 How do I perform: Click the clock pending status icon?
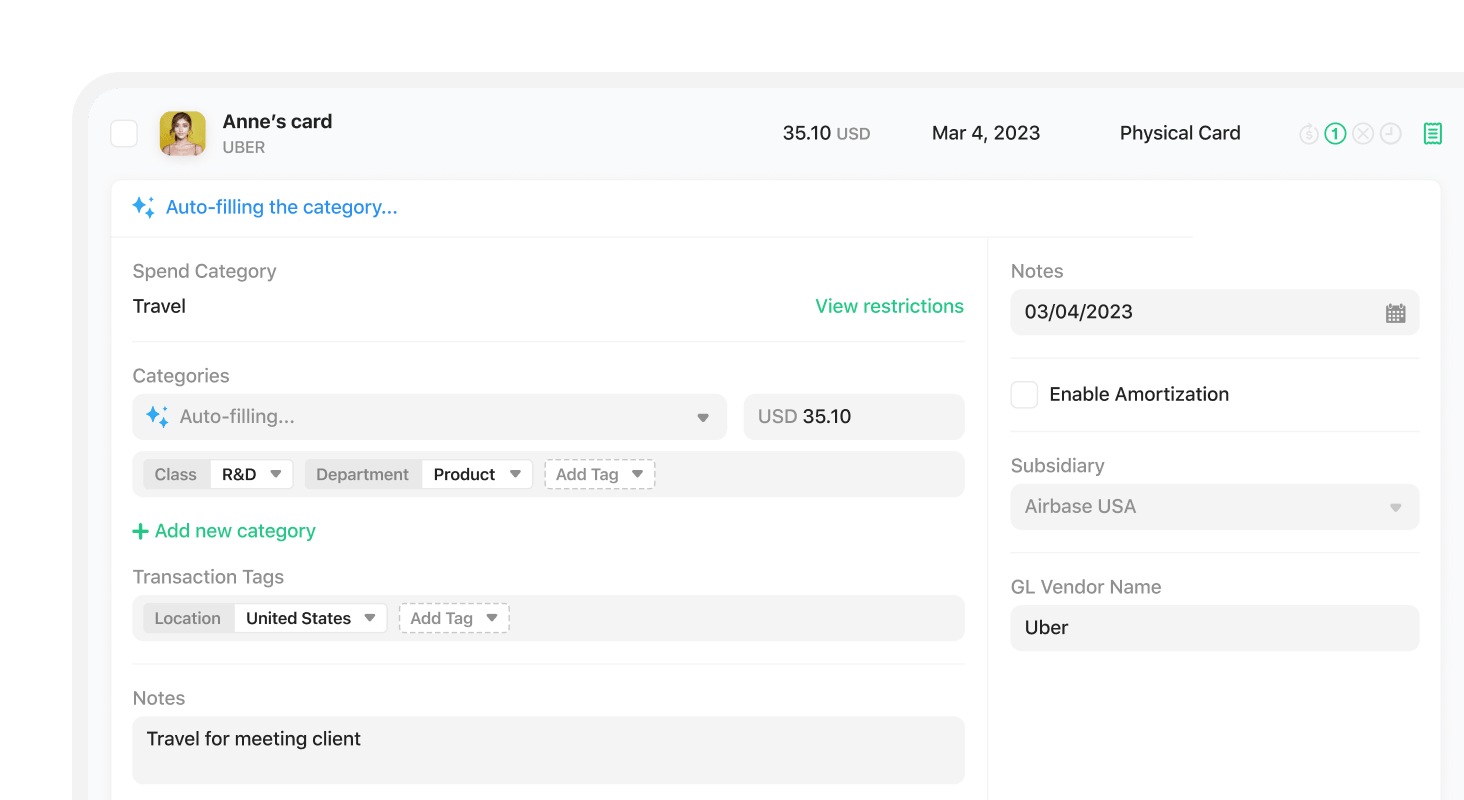pyautogui.click(x=1391, y=133)
